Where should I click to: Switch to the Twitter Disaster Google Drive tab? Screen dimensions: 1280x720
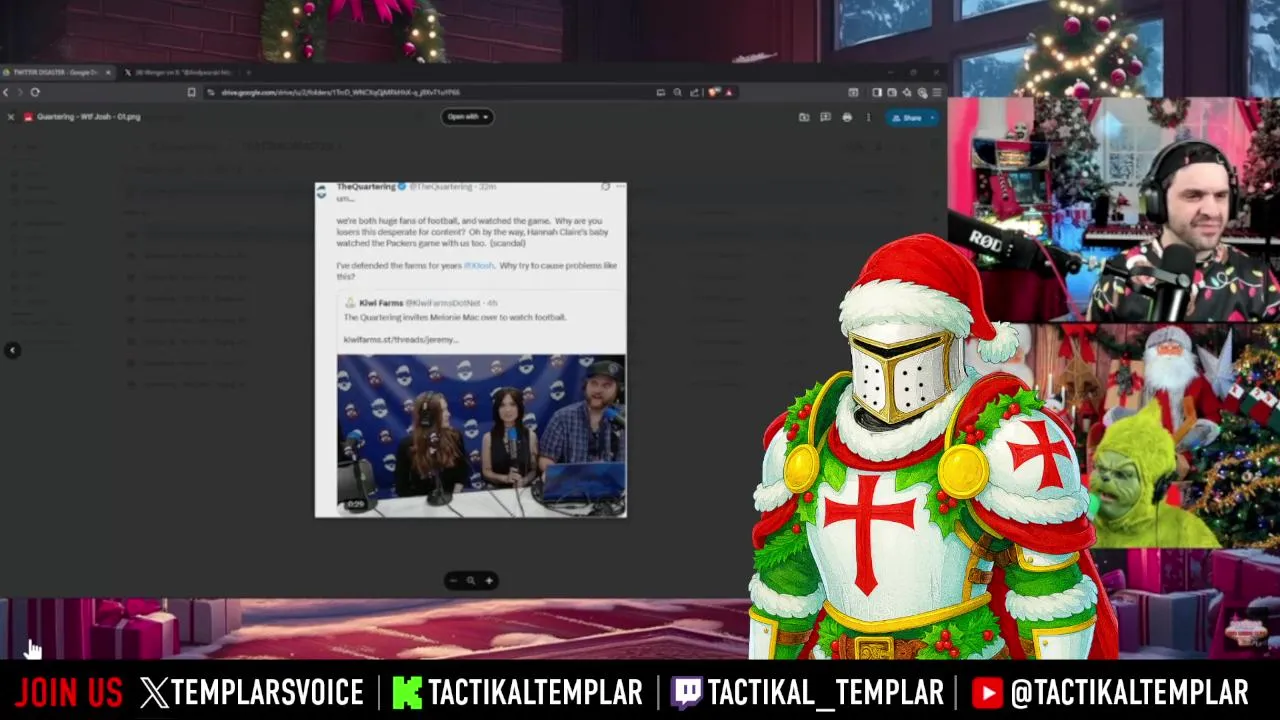click(x=58, y=72)
